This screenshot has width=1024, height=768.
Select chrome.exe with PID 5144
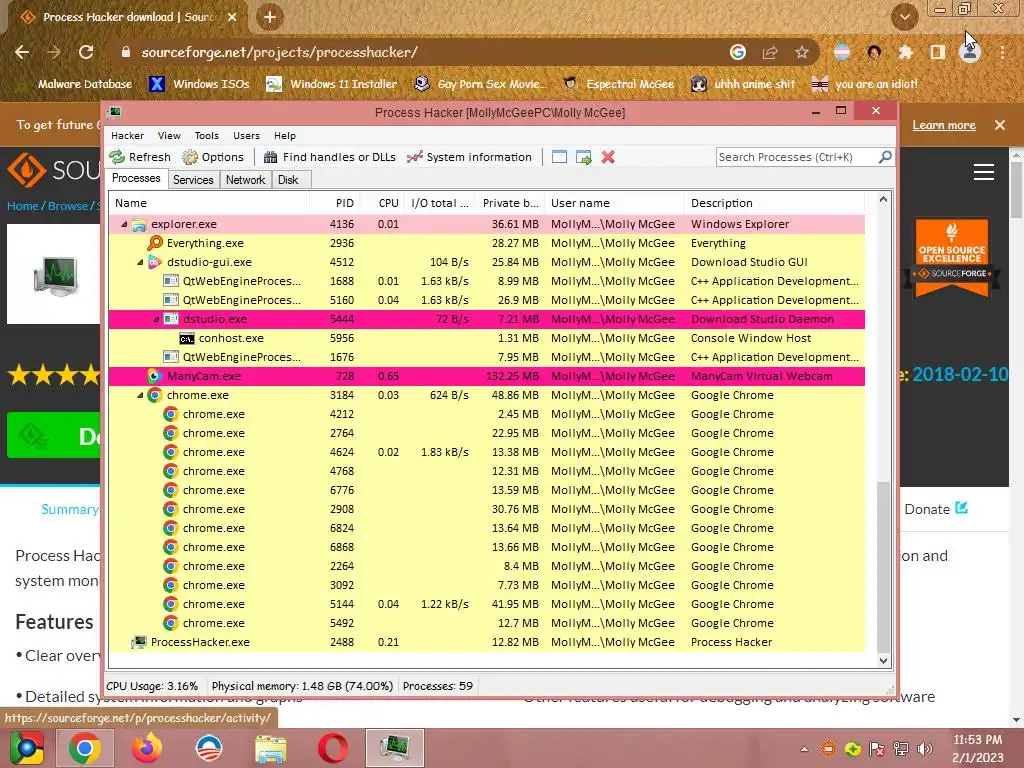coord(487,604)
